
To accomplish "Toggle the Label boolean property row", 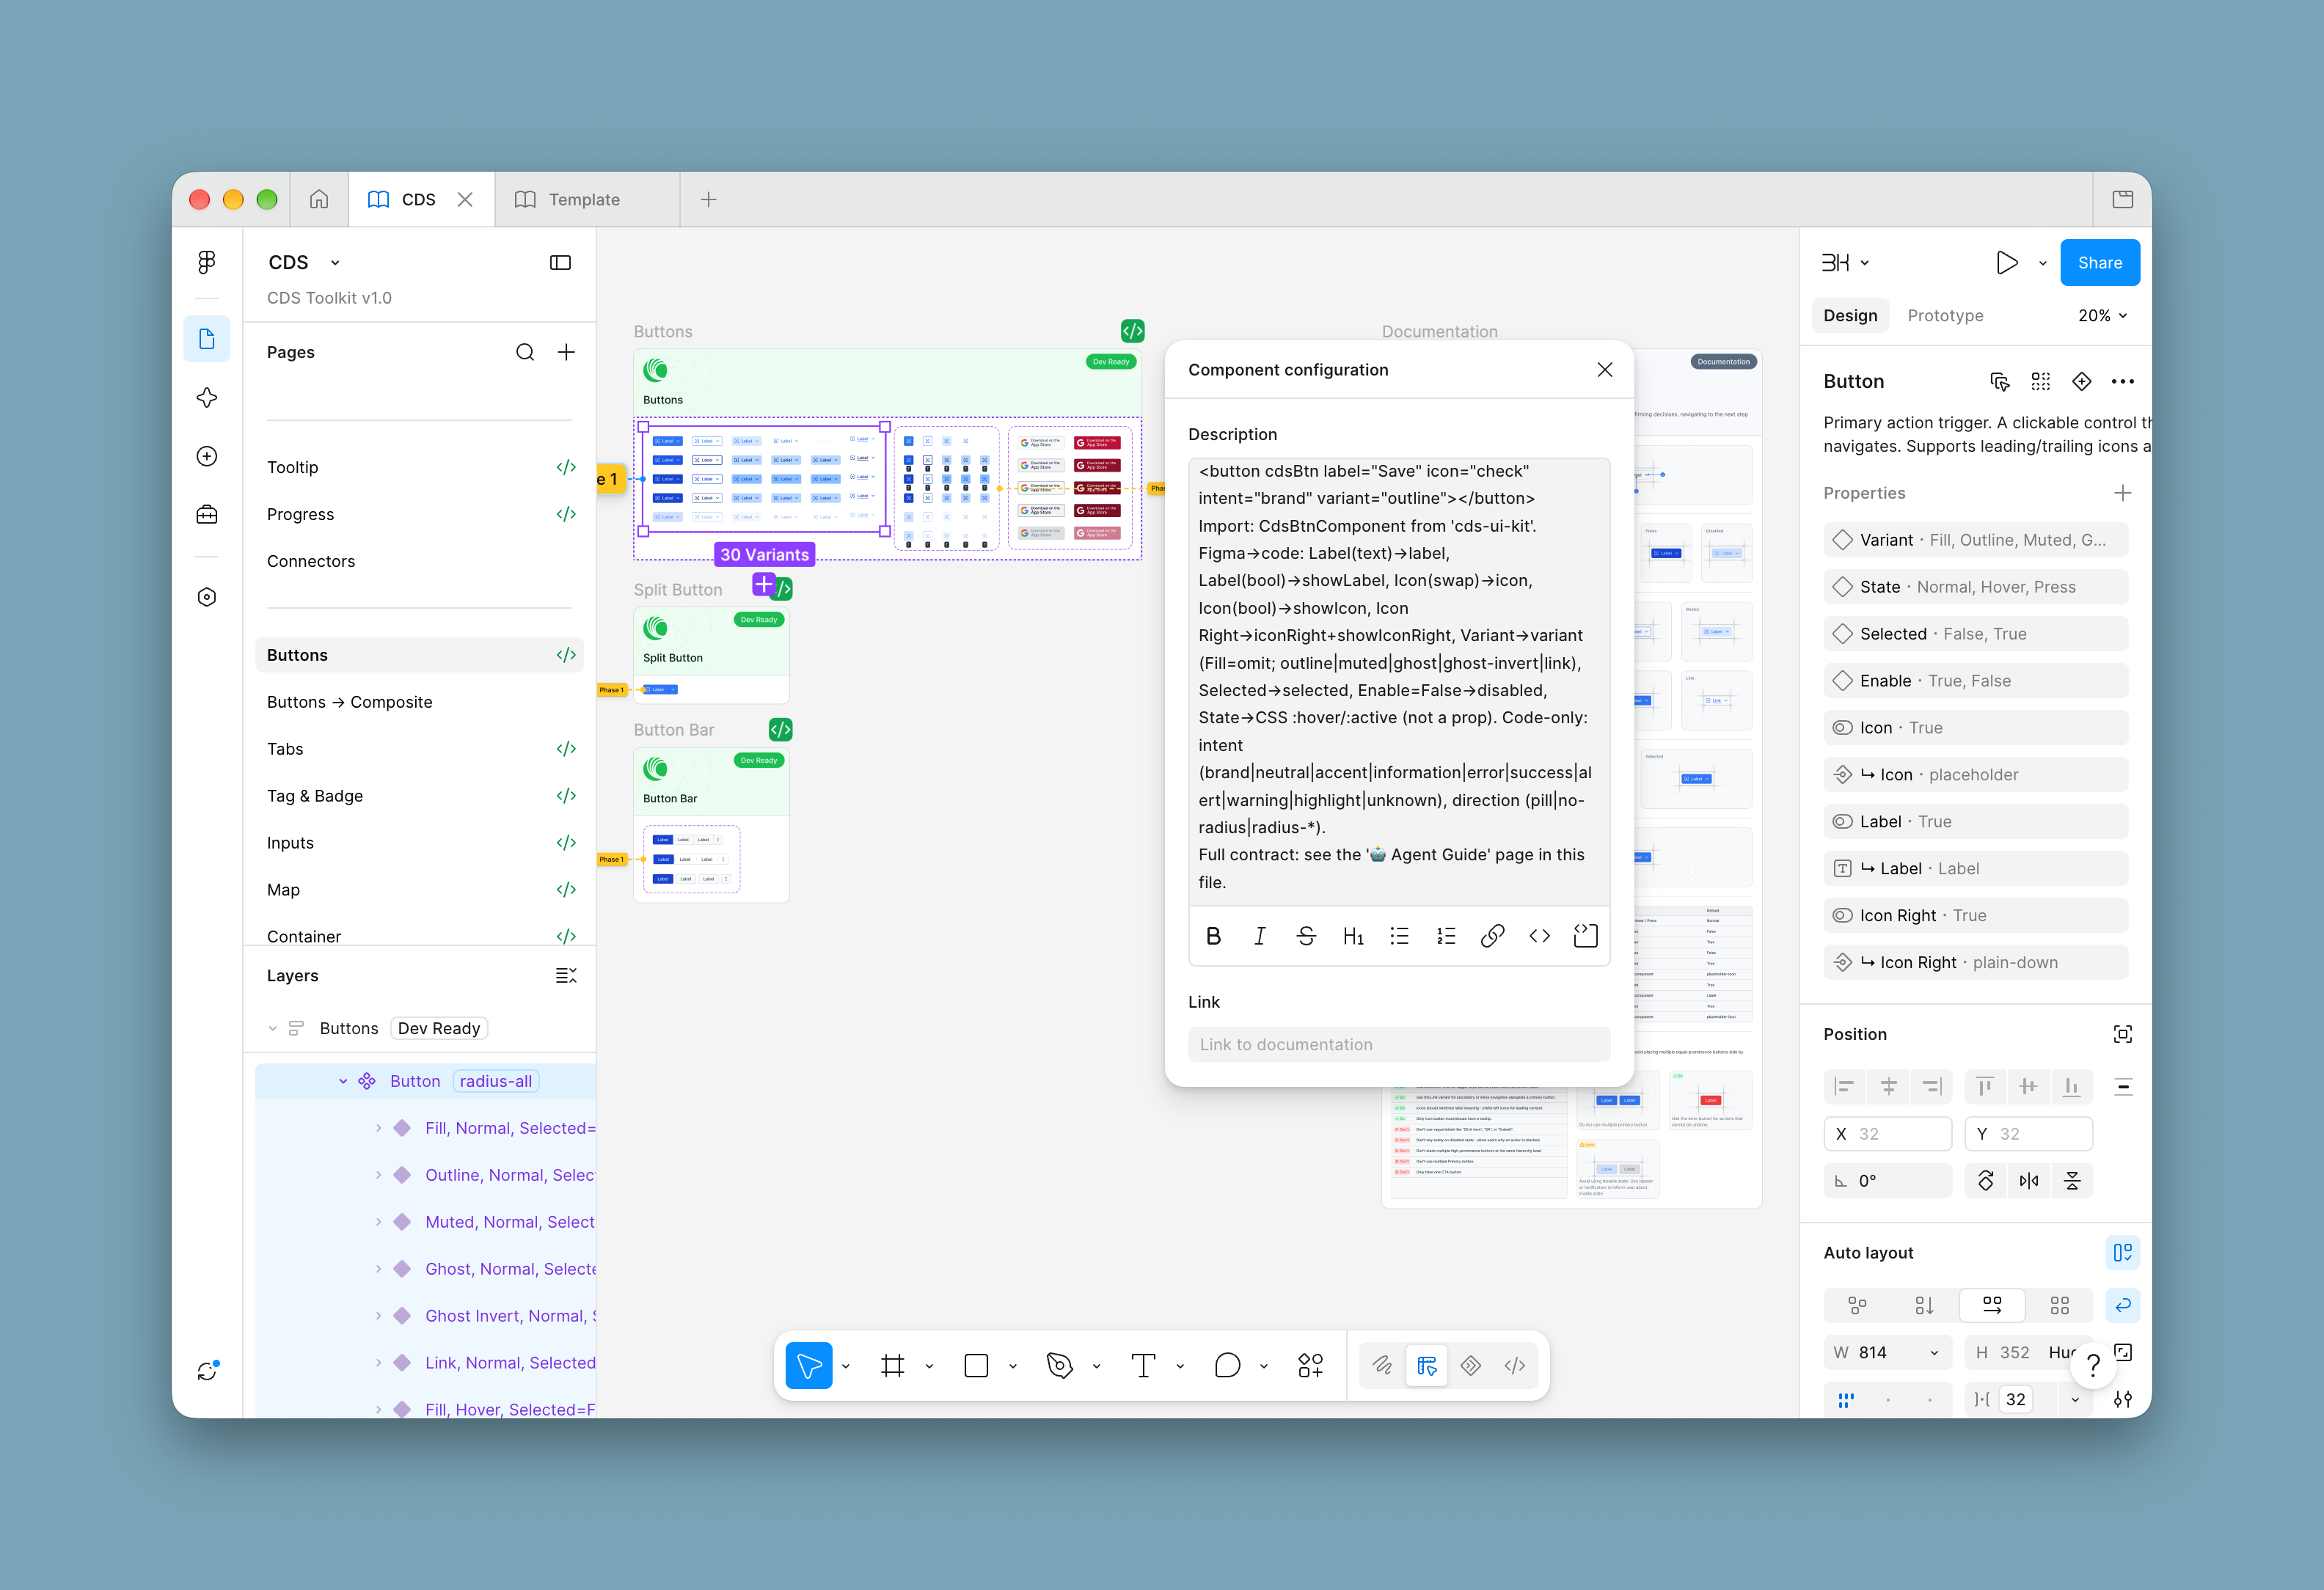I will pyautogui.click(x=1976, y=822).
